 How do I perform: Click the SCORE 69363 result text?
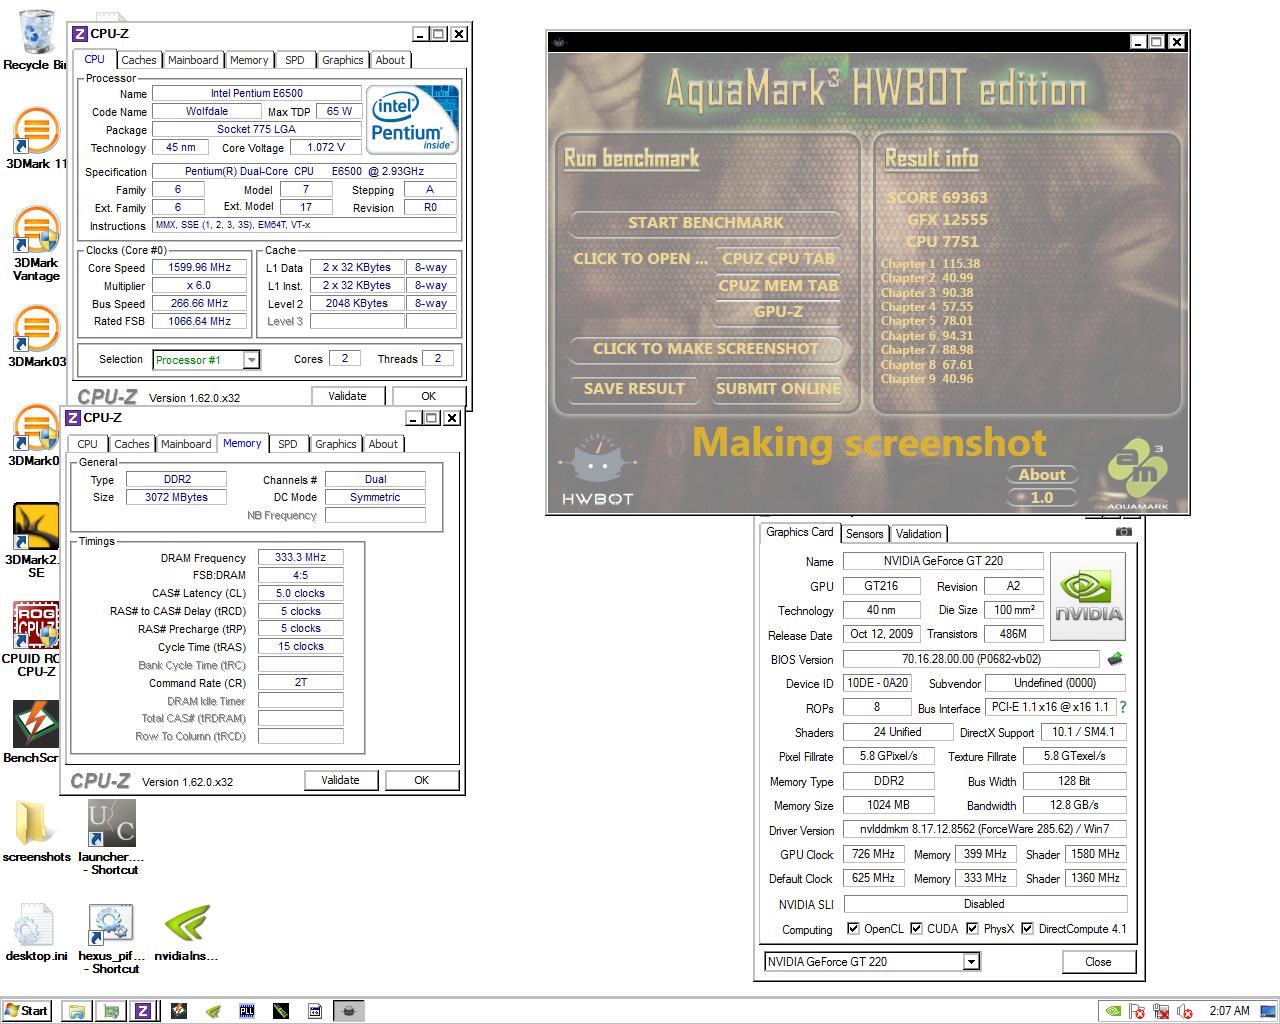[x=937, y=198]
